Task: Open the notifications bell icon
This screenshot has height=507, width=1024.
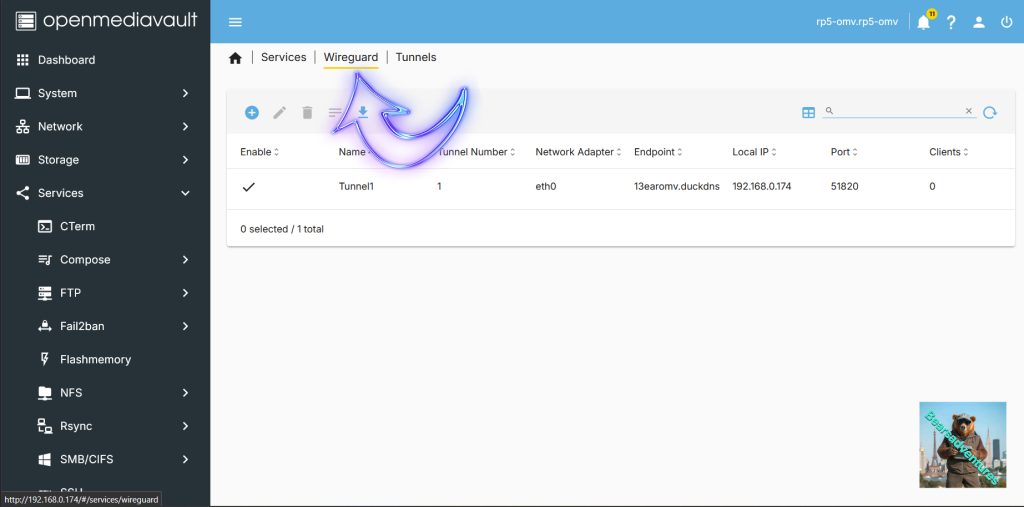Action: [x=923, y=22]
